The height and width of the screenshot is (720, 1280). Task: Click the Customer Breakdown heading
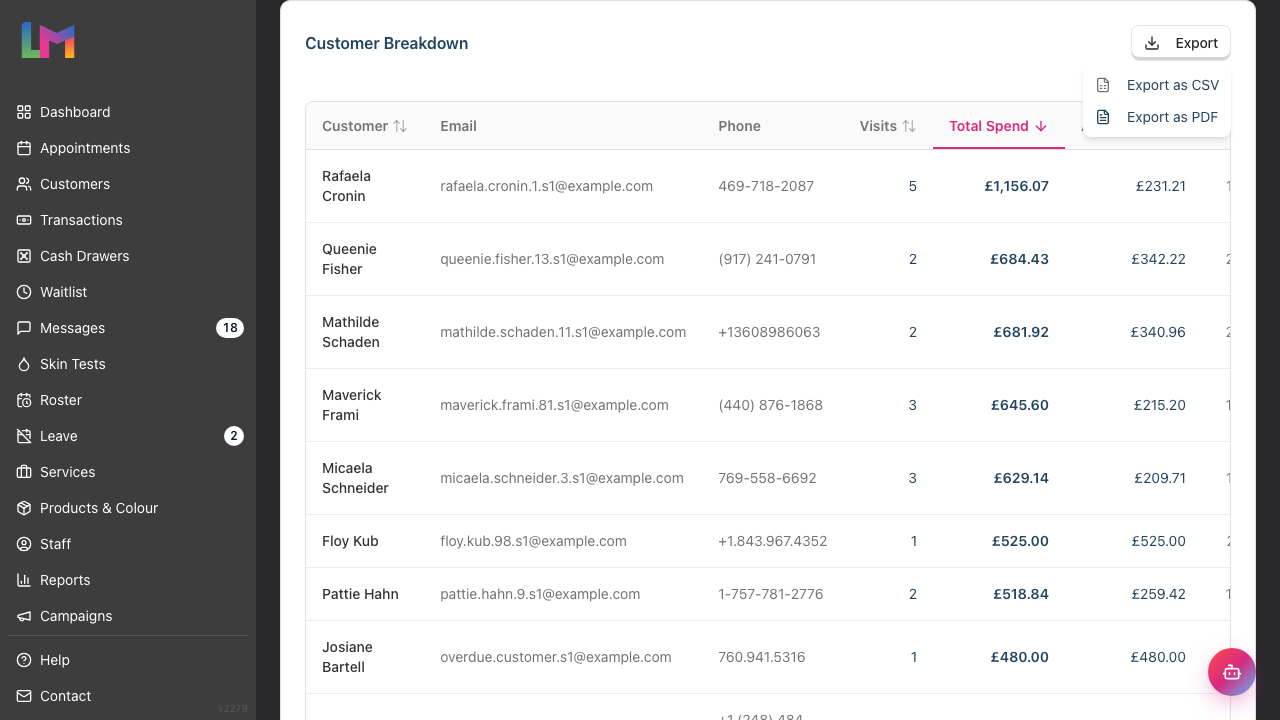click(x=386, y=43)
